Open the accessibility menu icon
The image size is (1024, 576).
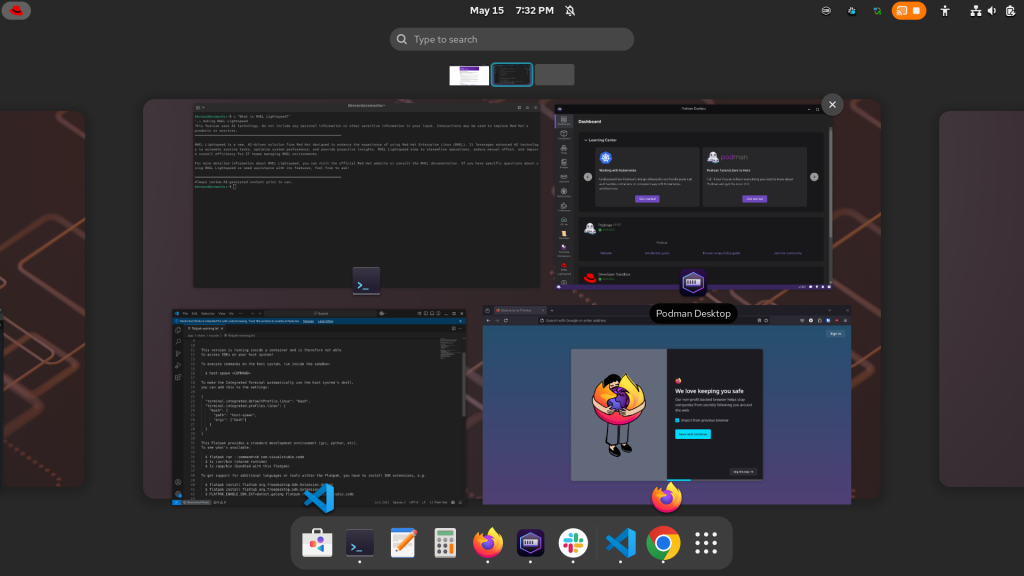pos(945,10)
